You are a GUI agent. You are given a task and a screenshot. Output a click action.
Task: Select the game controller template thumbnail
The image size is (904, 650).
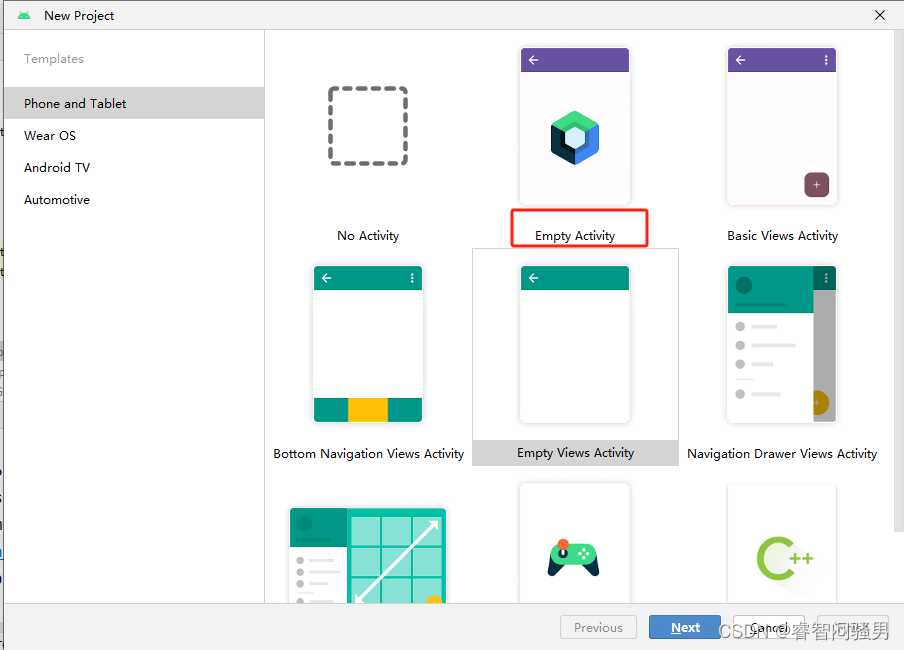pos(575,543)
